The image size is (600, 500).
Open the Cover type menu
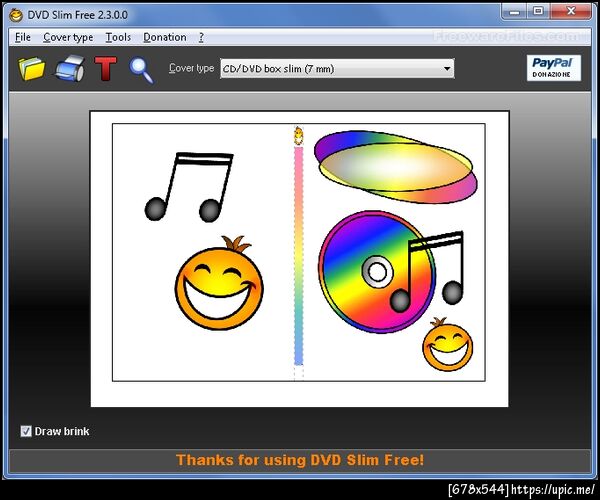pyautogui.click(x=68, y=37)
